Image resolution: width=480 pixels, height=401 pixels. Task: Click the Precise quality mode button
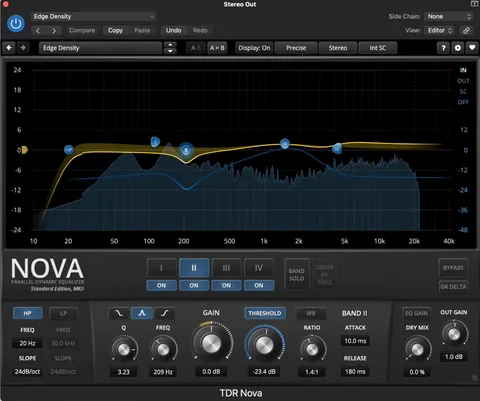296,48
